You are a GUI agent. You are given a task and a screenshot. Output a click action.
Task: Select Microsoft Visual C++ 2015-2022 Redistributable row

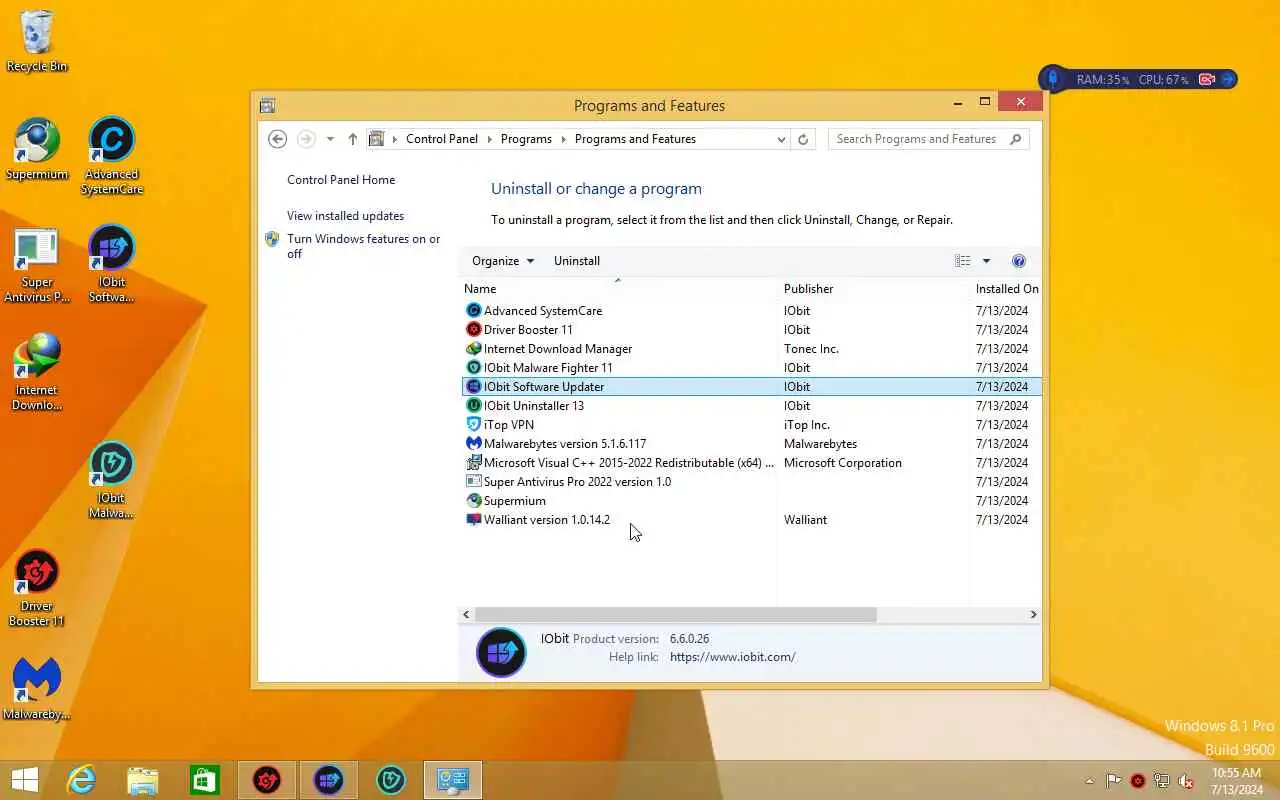[x=750, y=463]
